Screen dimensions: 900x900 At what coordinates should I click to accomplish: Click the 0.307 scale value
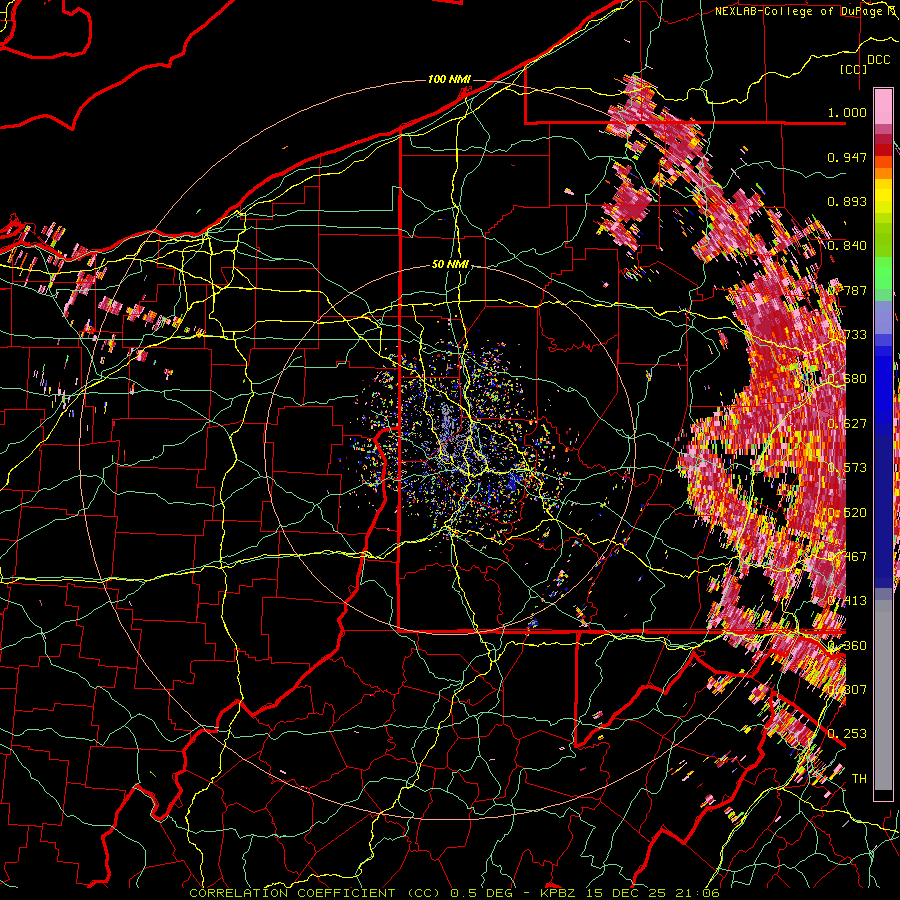(847, 690)
